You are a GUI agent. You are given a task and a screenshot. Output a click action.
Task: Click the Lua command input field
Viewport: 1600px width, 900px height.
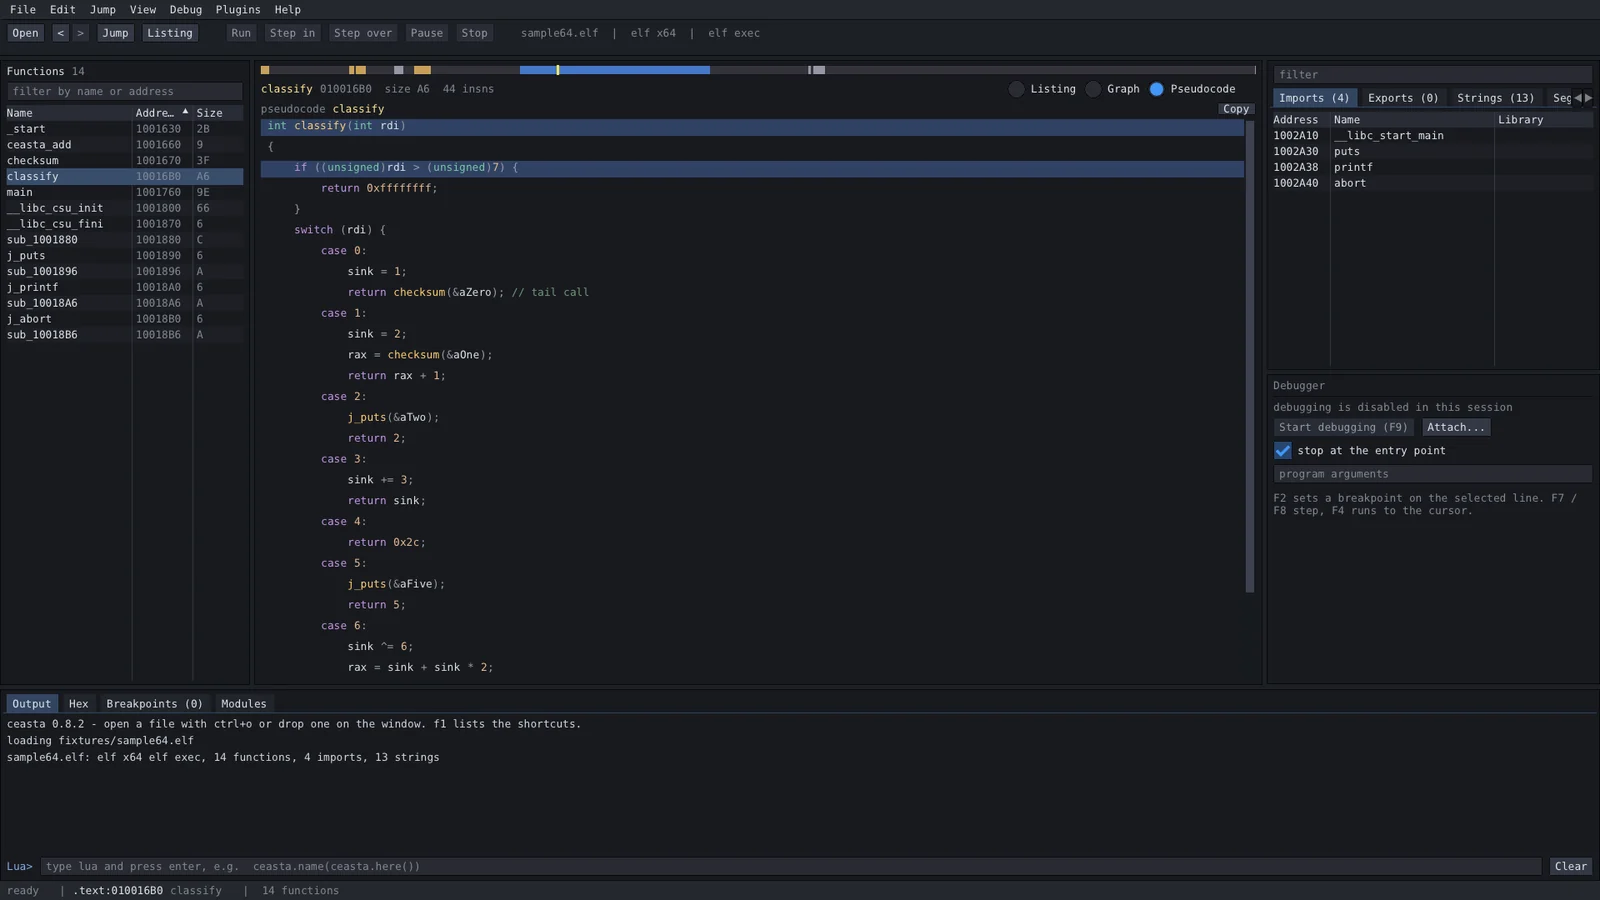coord(790,866)
